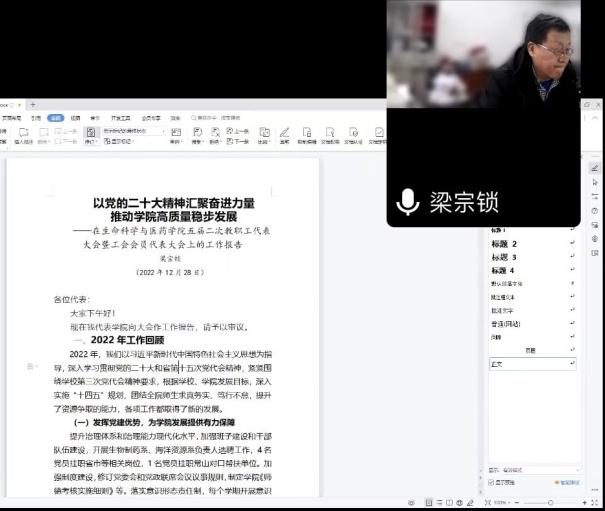Click the 拒绝 reject change icon

coord(215,136)
